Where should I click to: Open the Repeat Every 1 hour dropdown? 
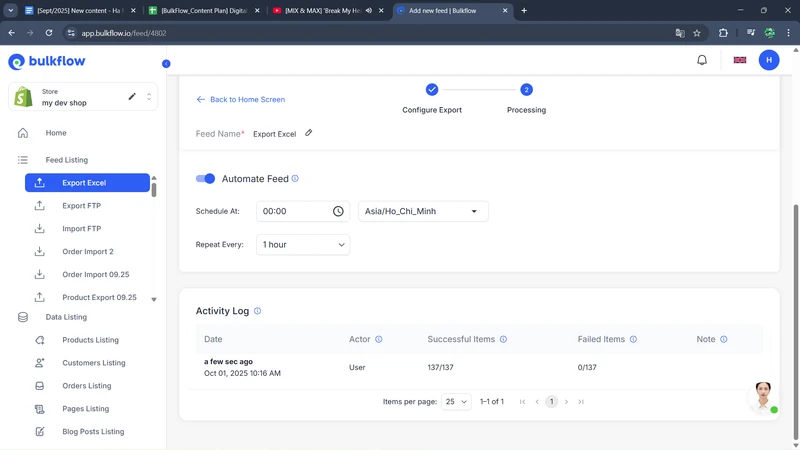pos(303,244)
